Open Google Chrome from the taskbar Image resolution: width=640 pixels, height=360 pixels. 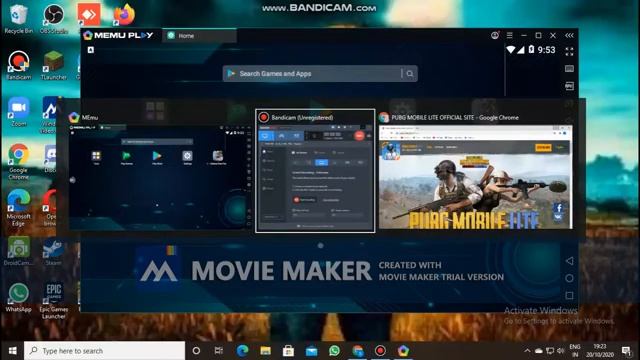(x=358, y=351)
